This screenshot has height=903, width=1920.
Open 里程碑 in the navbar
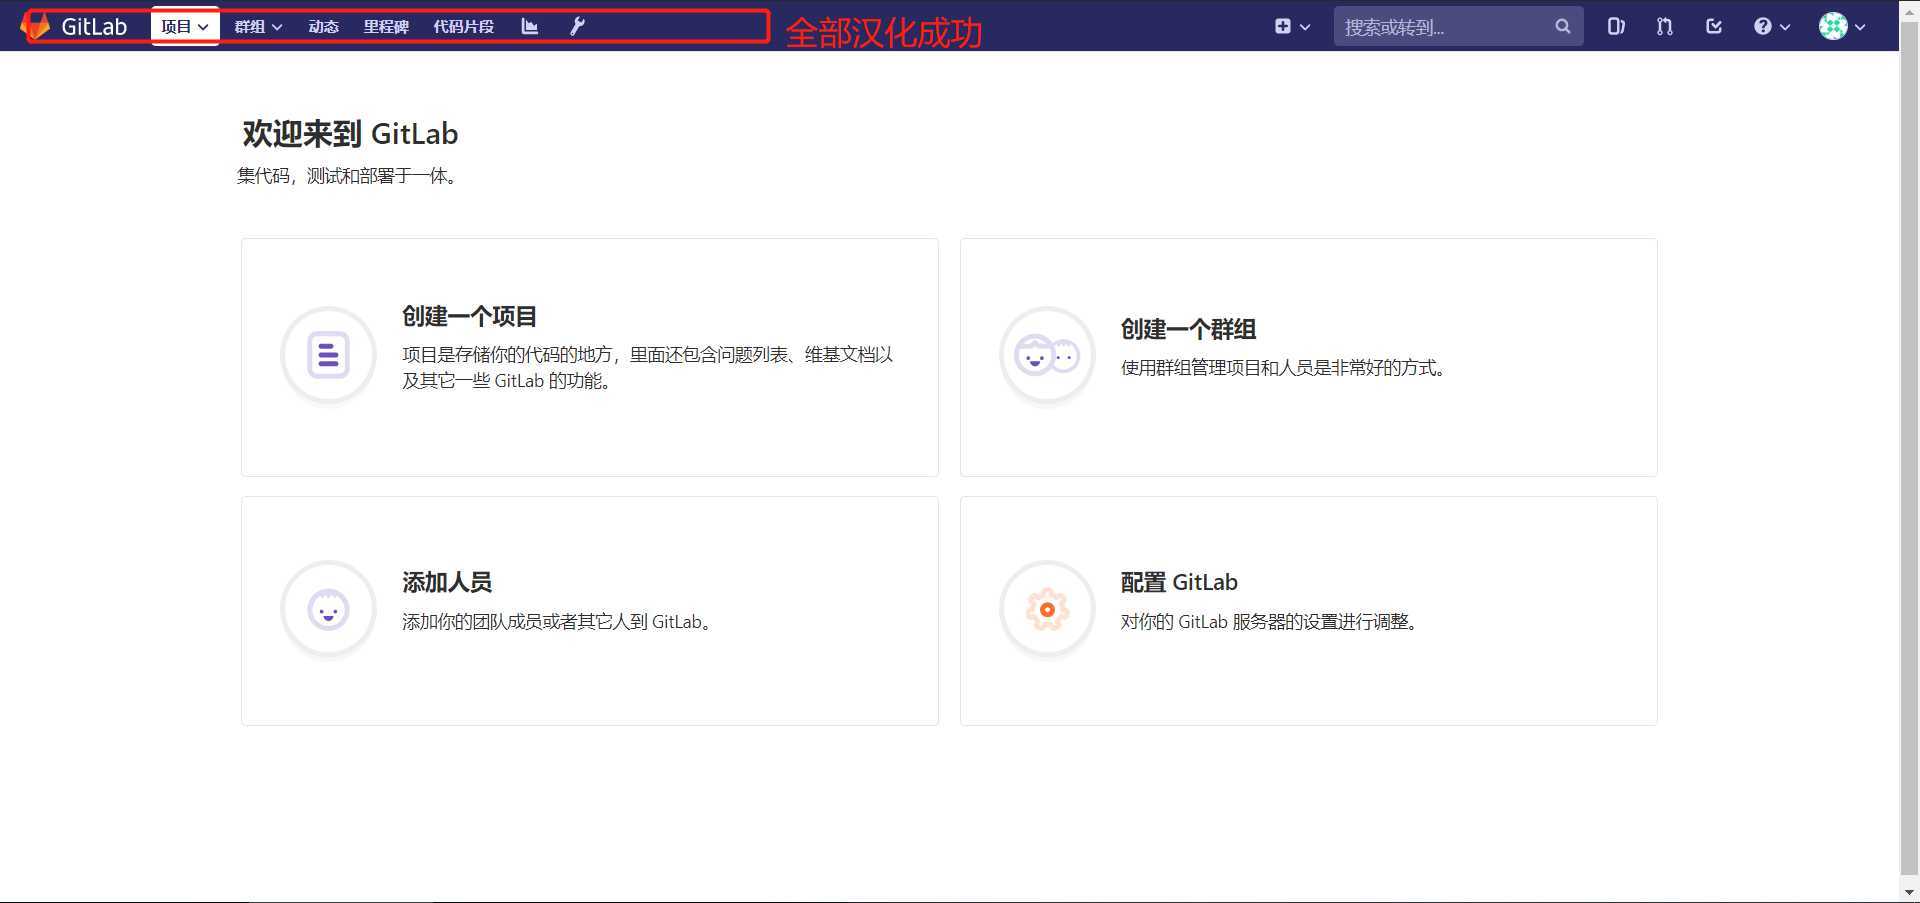click(386, 27)
